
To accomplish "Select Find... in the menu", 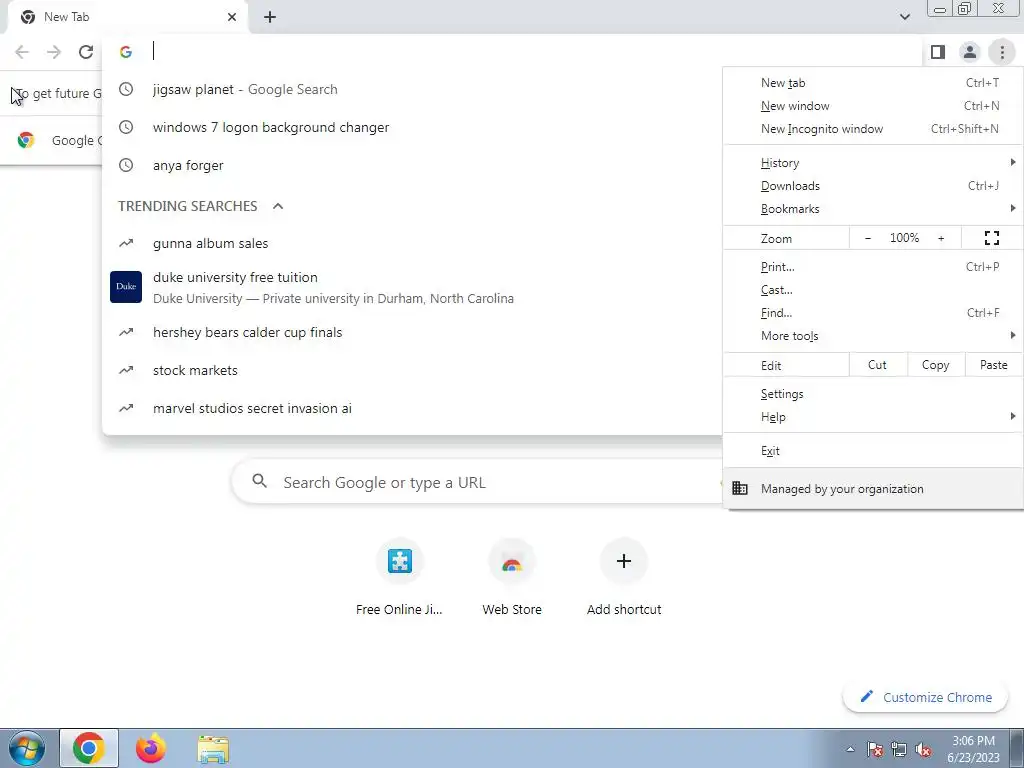I will [x=873, y=313].
